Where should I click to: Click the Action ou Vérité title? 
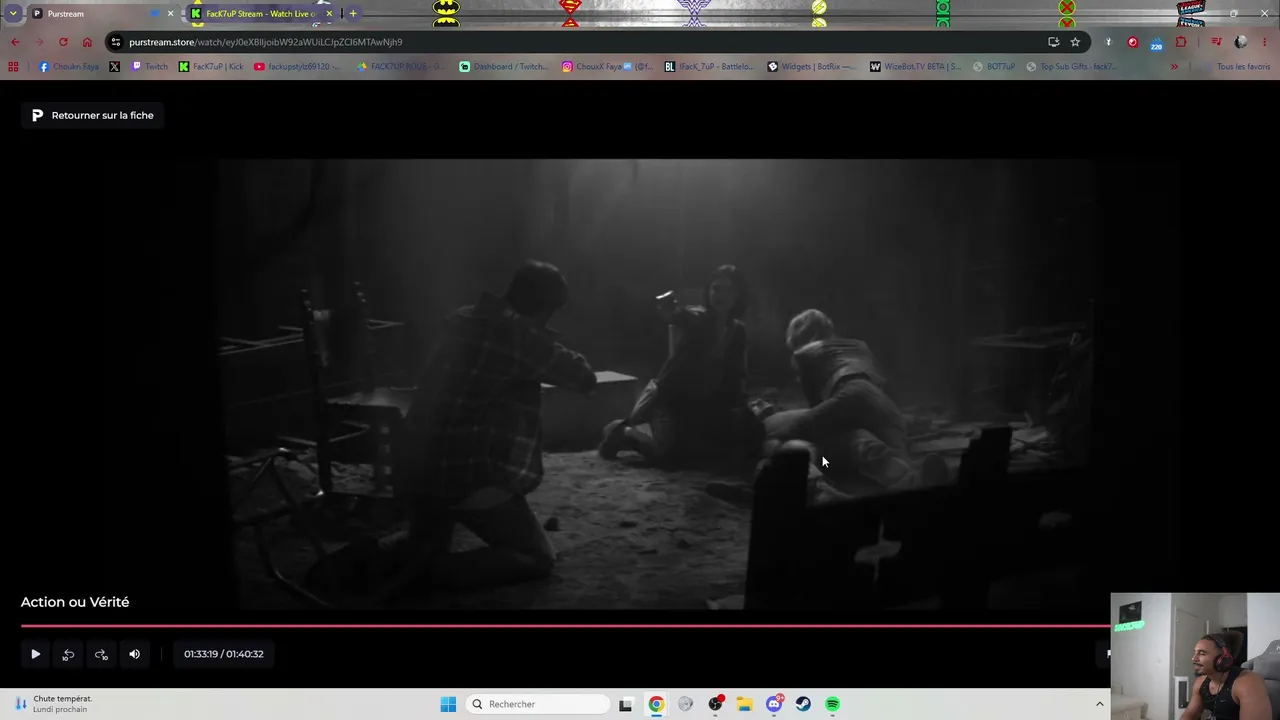[x=75, y=602]
